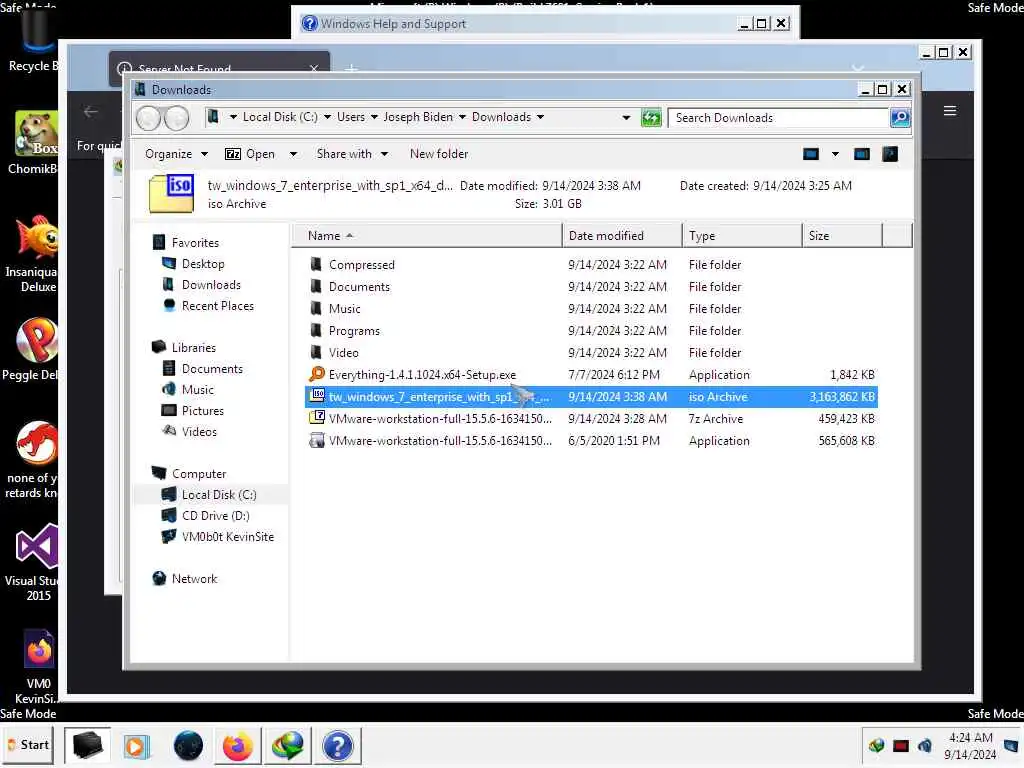Screen dimensions: 1024x768
Task: Expand the view options dropdown arrow
Action: click(835, 154)
